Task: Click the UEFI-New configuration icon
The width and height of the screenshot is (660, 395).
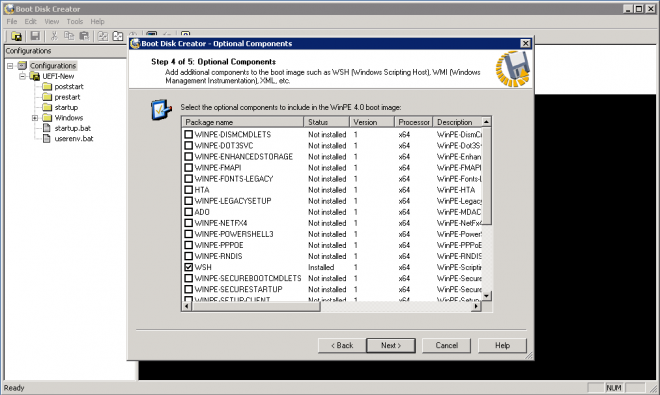Action: tap(35, 76)
